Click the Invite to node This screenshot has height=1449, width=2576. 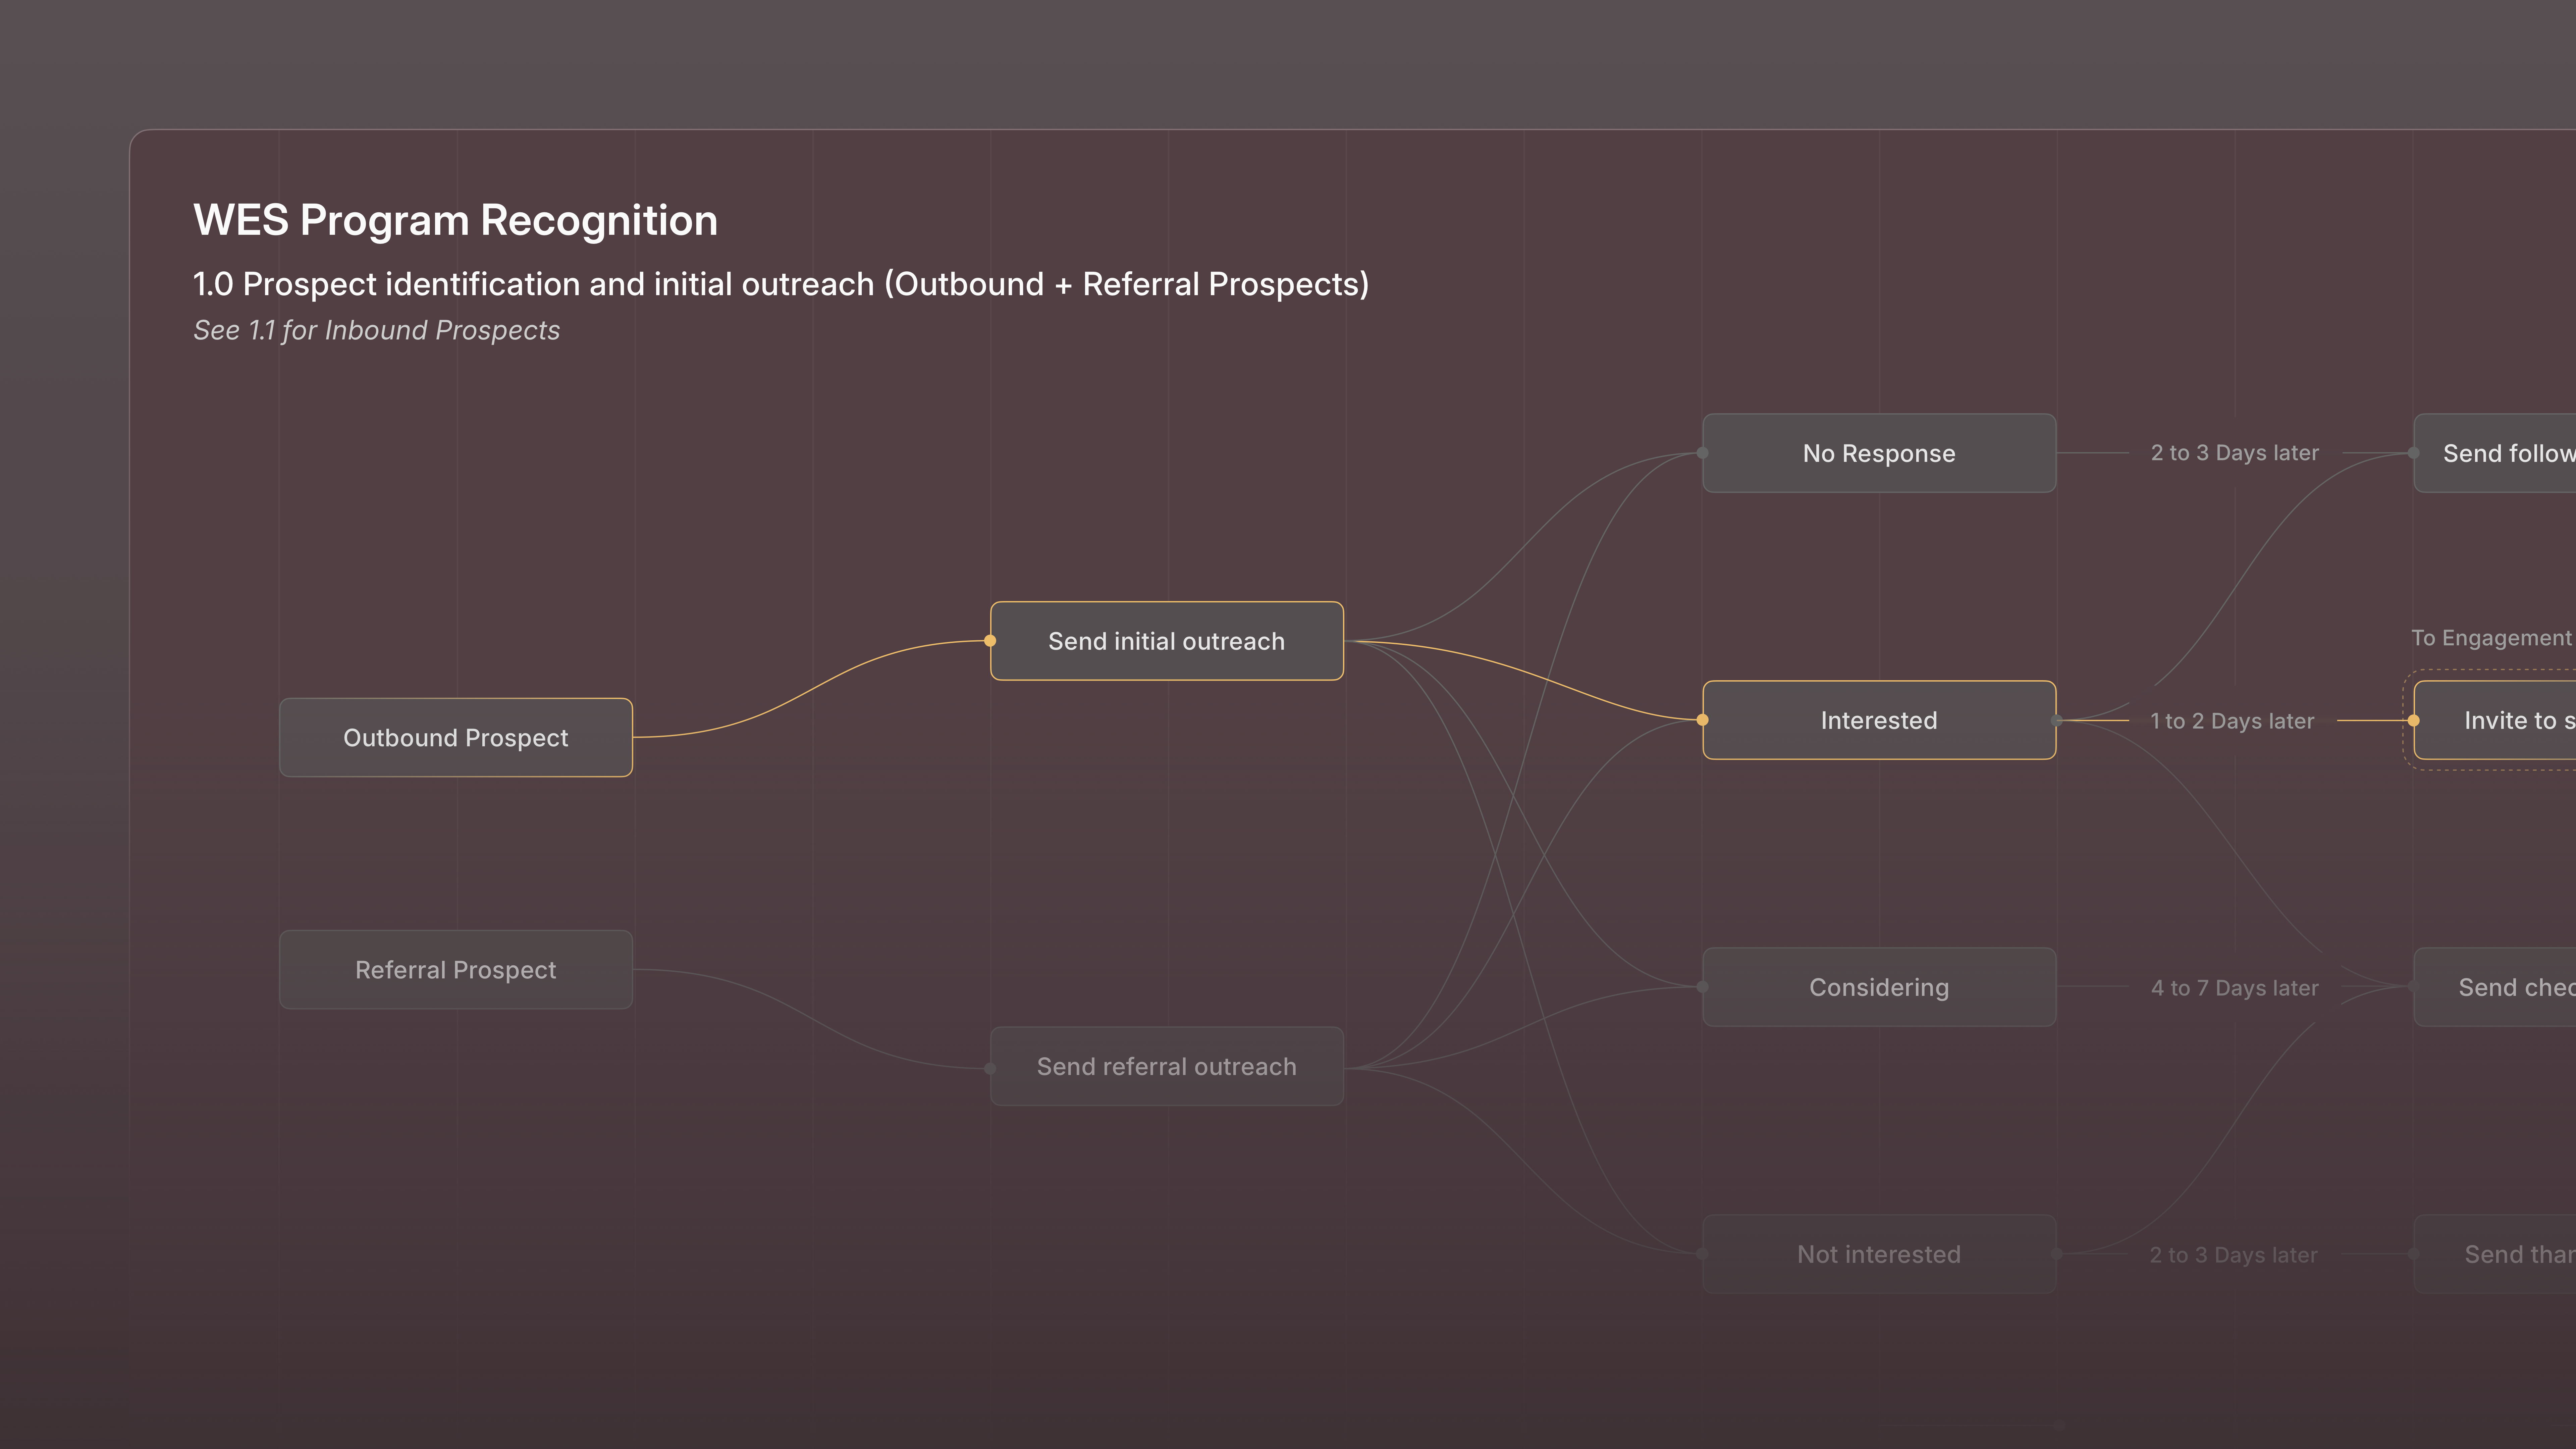coord(2495,720)
